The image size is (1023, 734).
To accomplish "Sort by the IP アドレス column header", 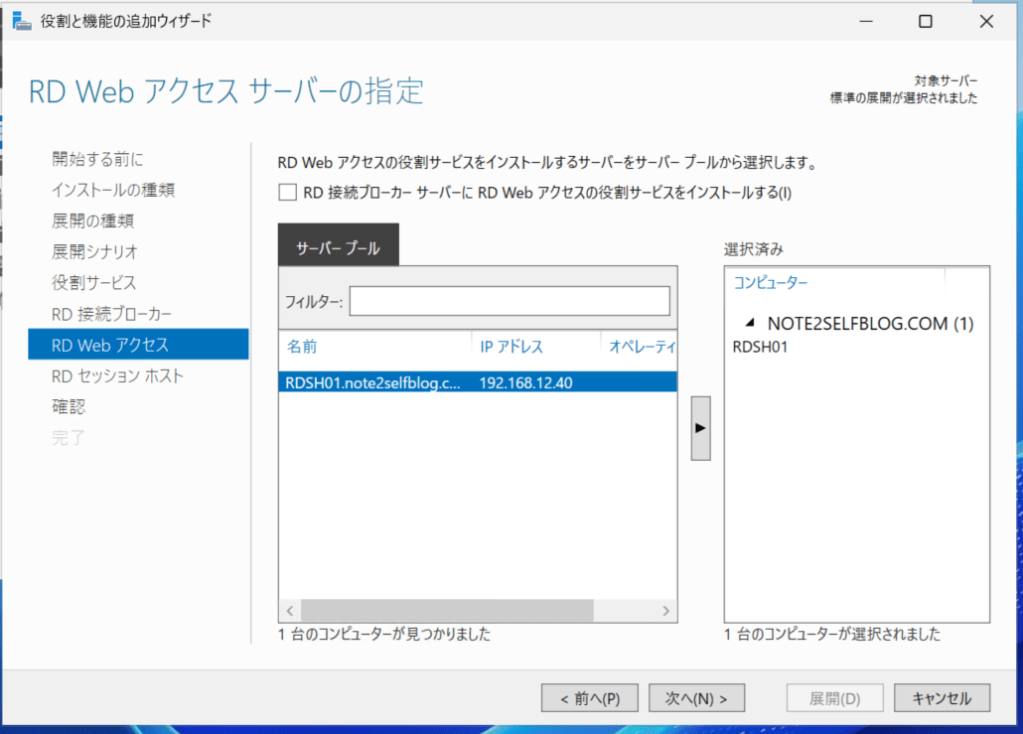I will click(511, 347).
